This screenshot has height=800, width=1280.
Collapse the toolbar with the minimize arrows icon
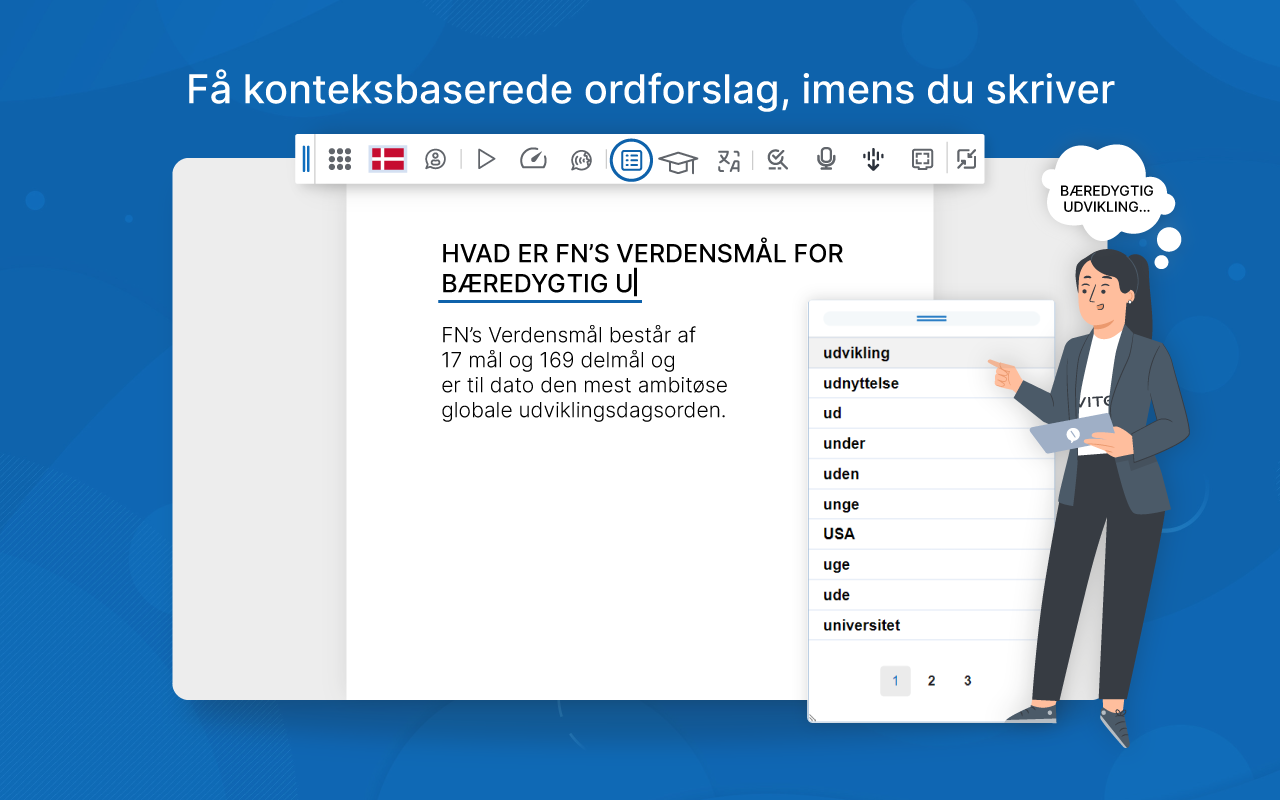click(x=966, y=159)
